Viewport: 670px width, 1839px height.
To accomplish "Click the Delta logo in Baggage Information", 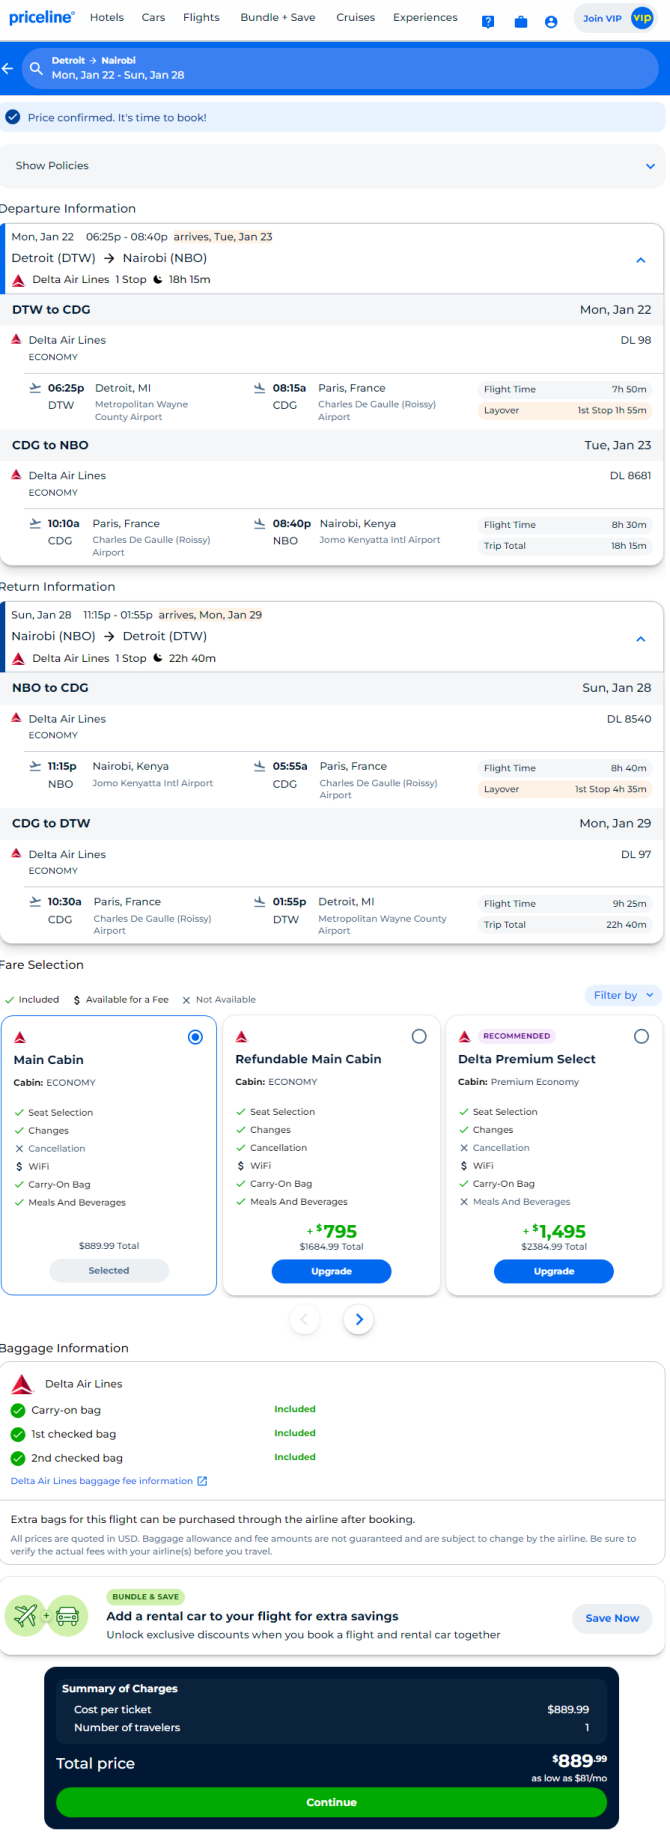I will click(22, 1384).
